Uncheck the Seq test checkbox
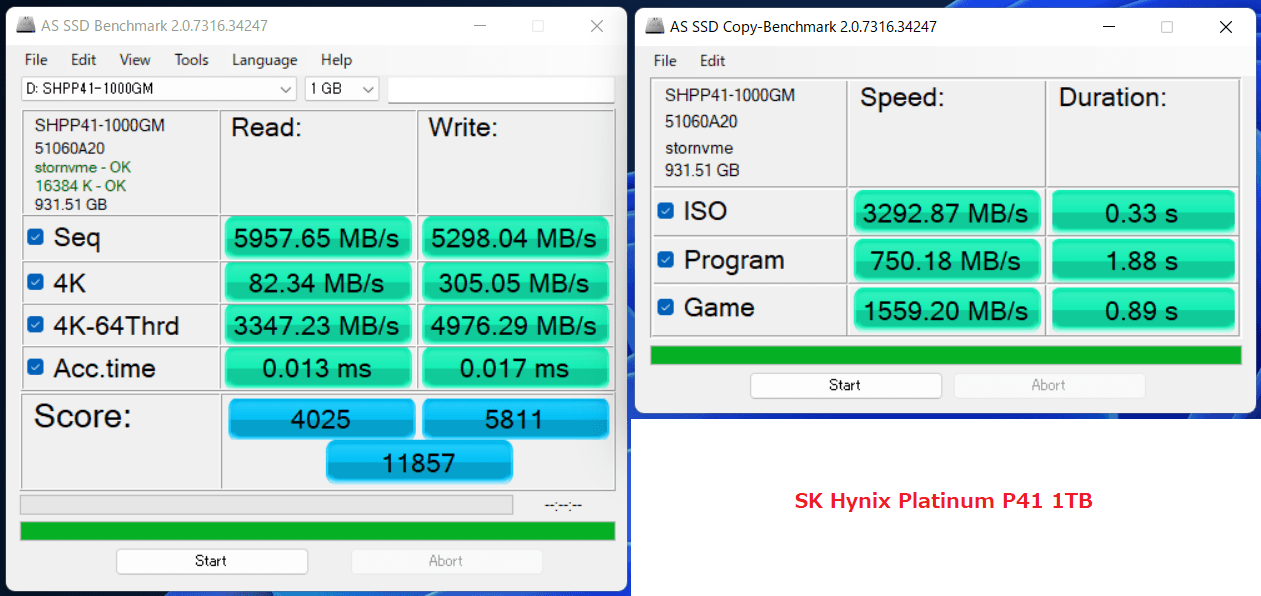 pos(36,238)
